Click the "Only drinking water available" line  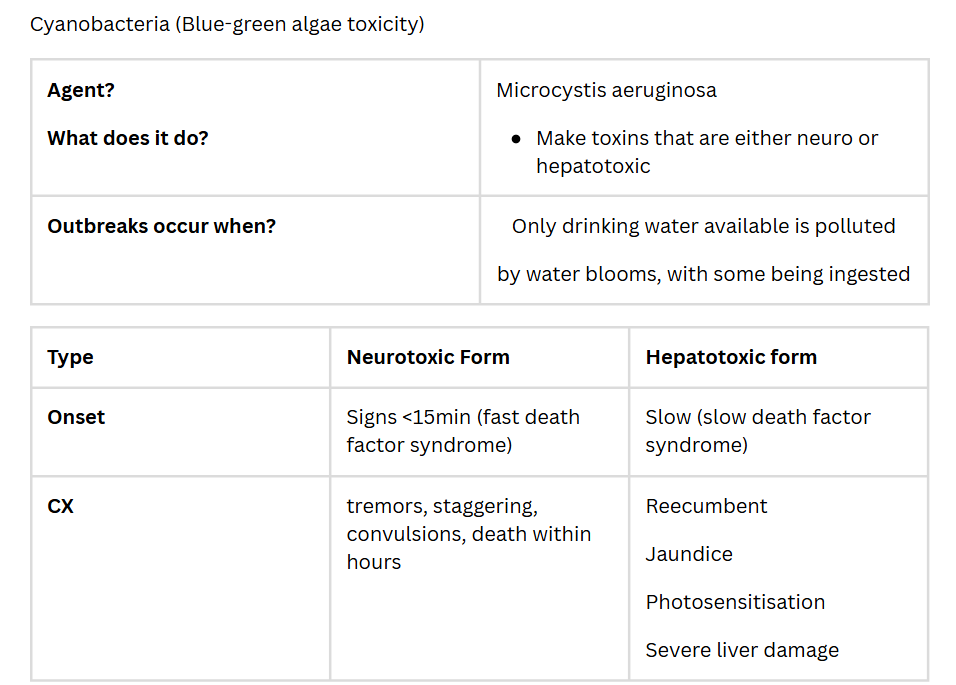pyautogui.click(x=703, y=226)
